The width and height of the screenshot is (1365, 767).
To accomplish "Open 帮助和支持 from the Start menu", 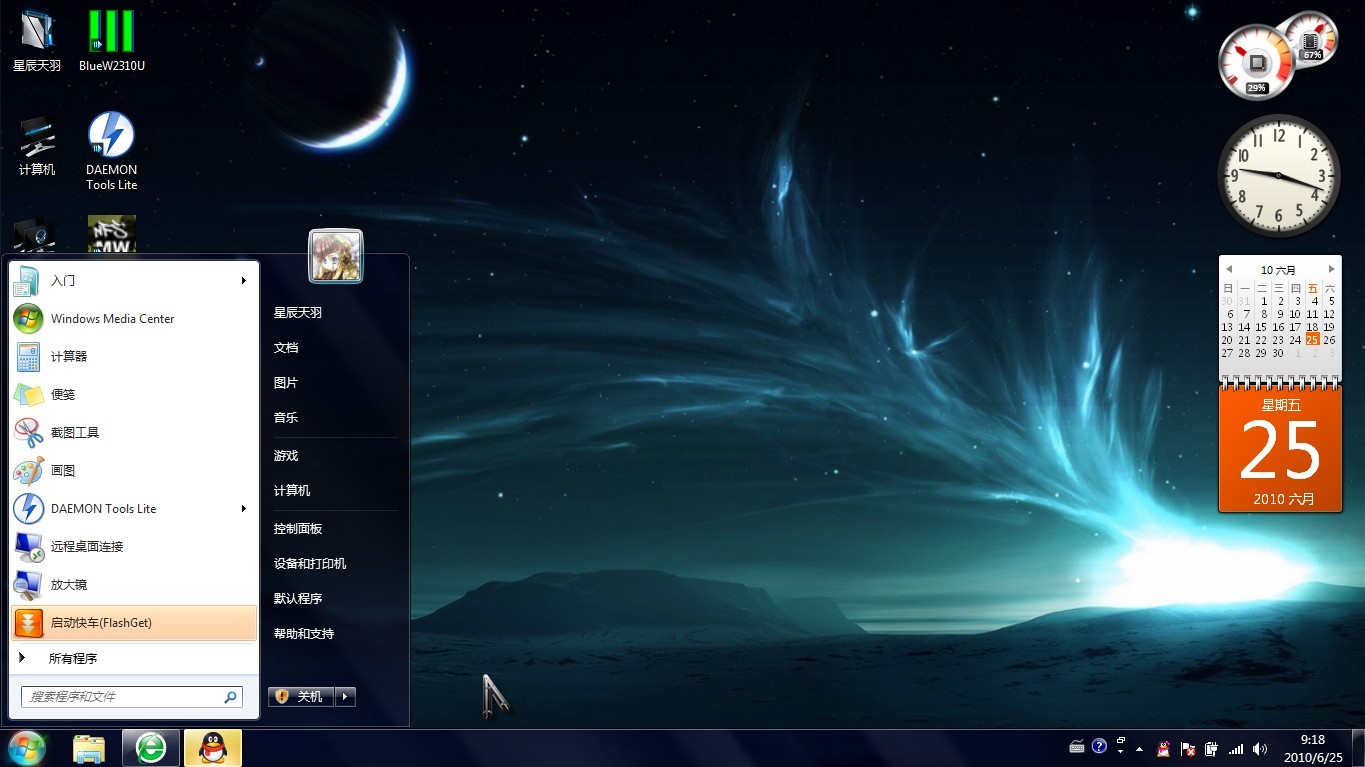I will [x=304, y=633].
